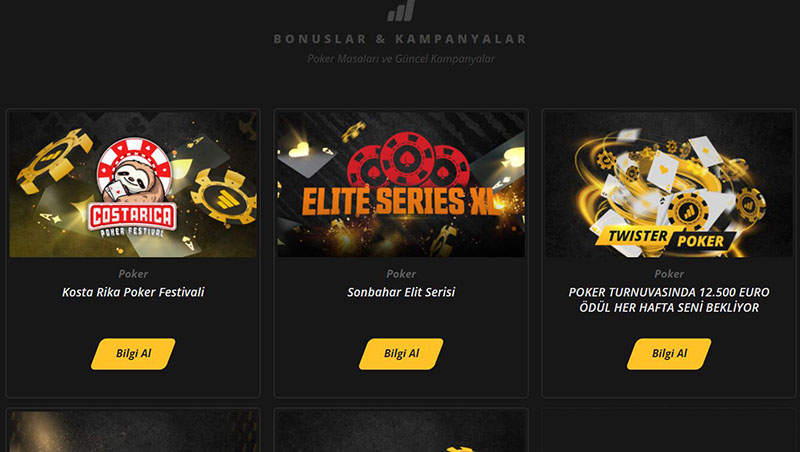Click the bar-chart logo icon at top
800x452 pixels.
(x=401, y=10)
